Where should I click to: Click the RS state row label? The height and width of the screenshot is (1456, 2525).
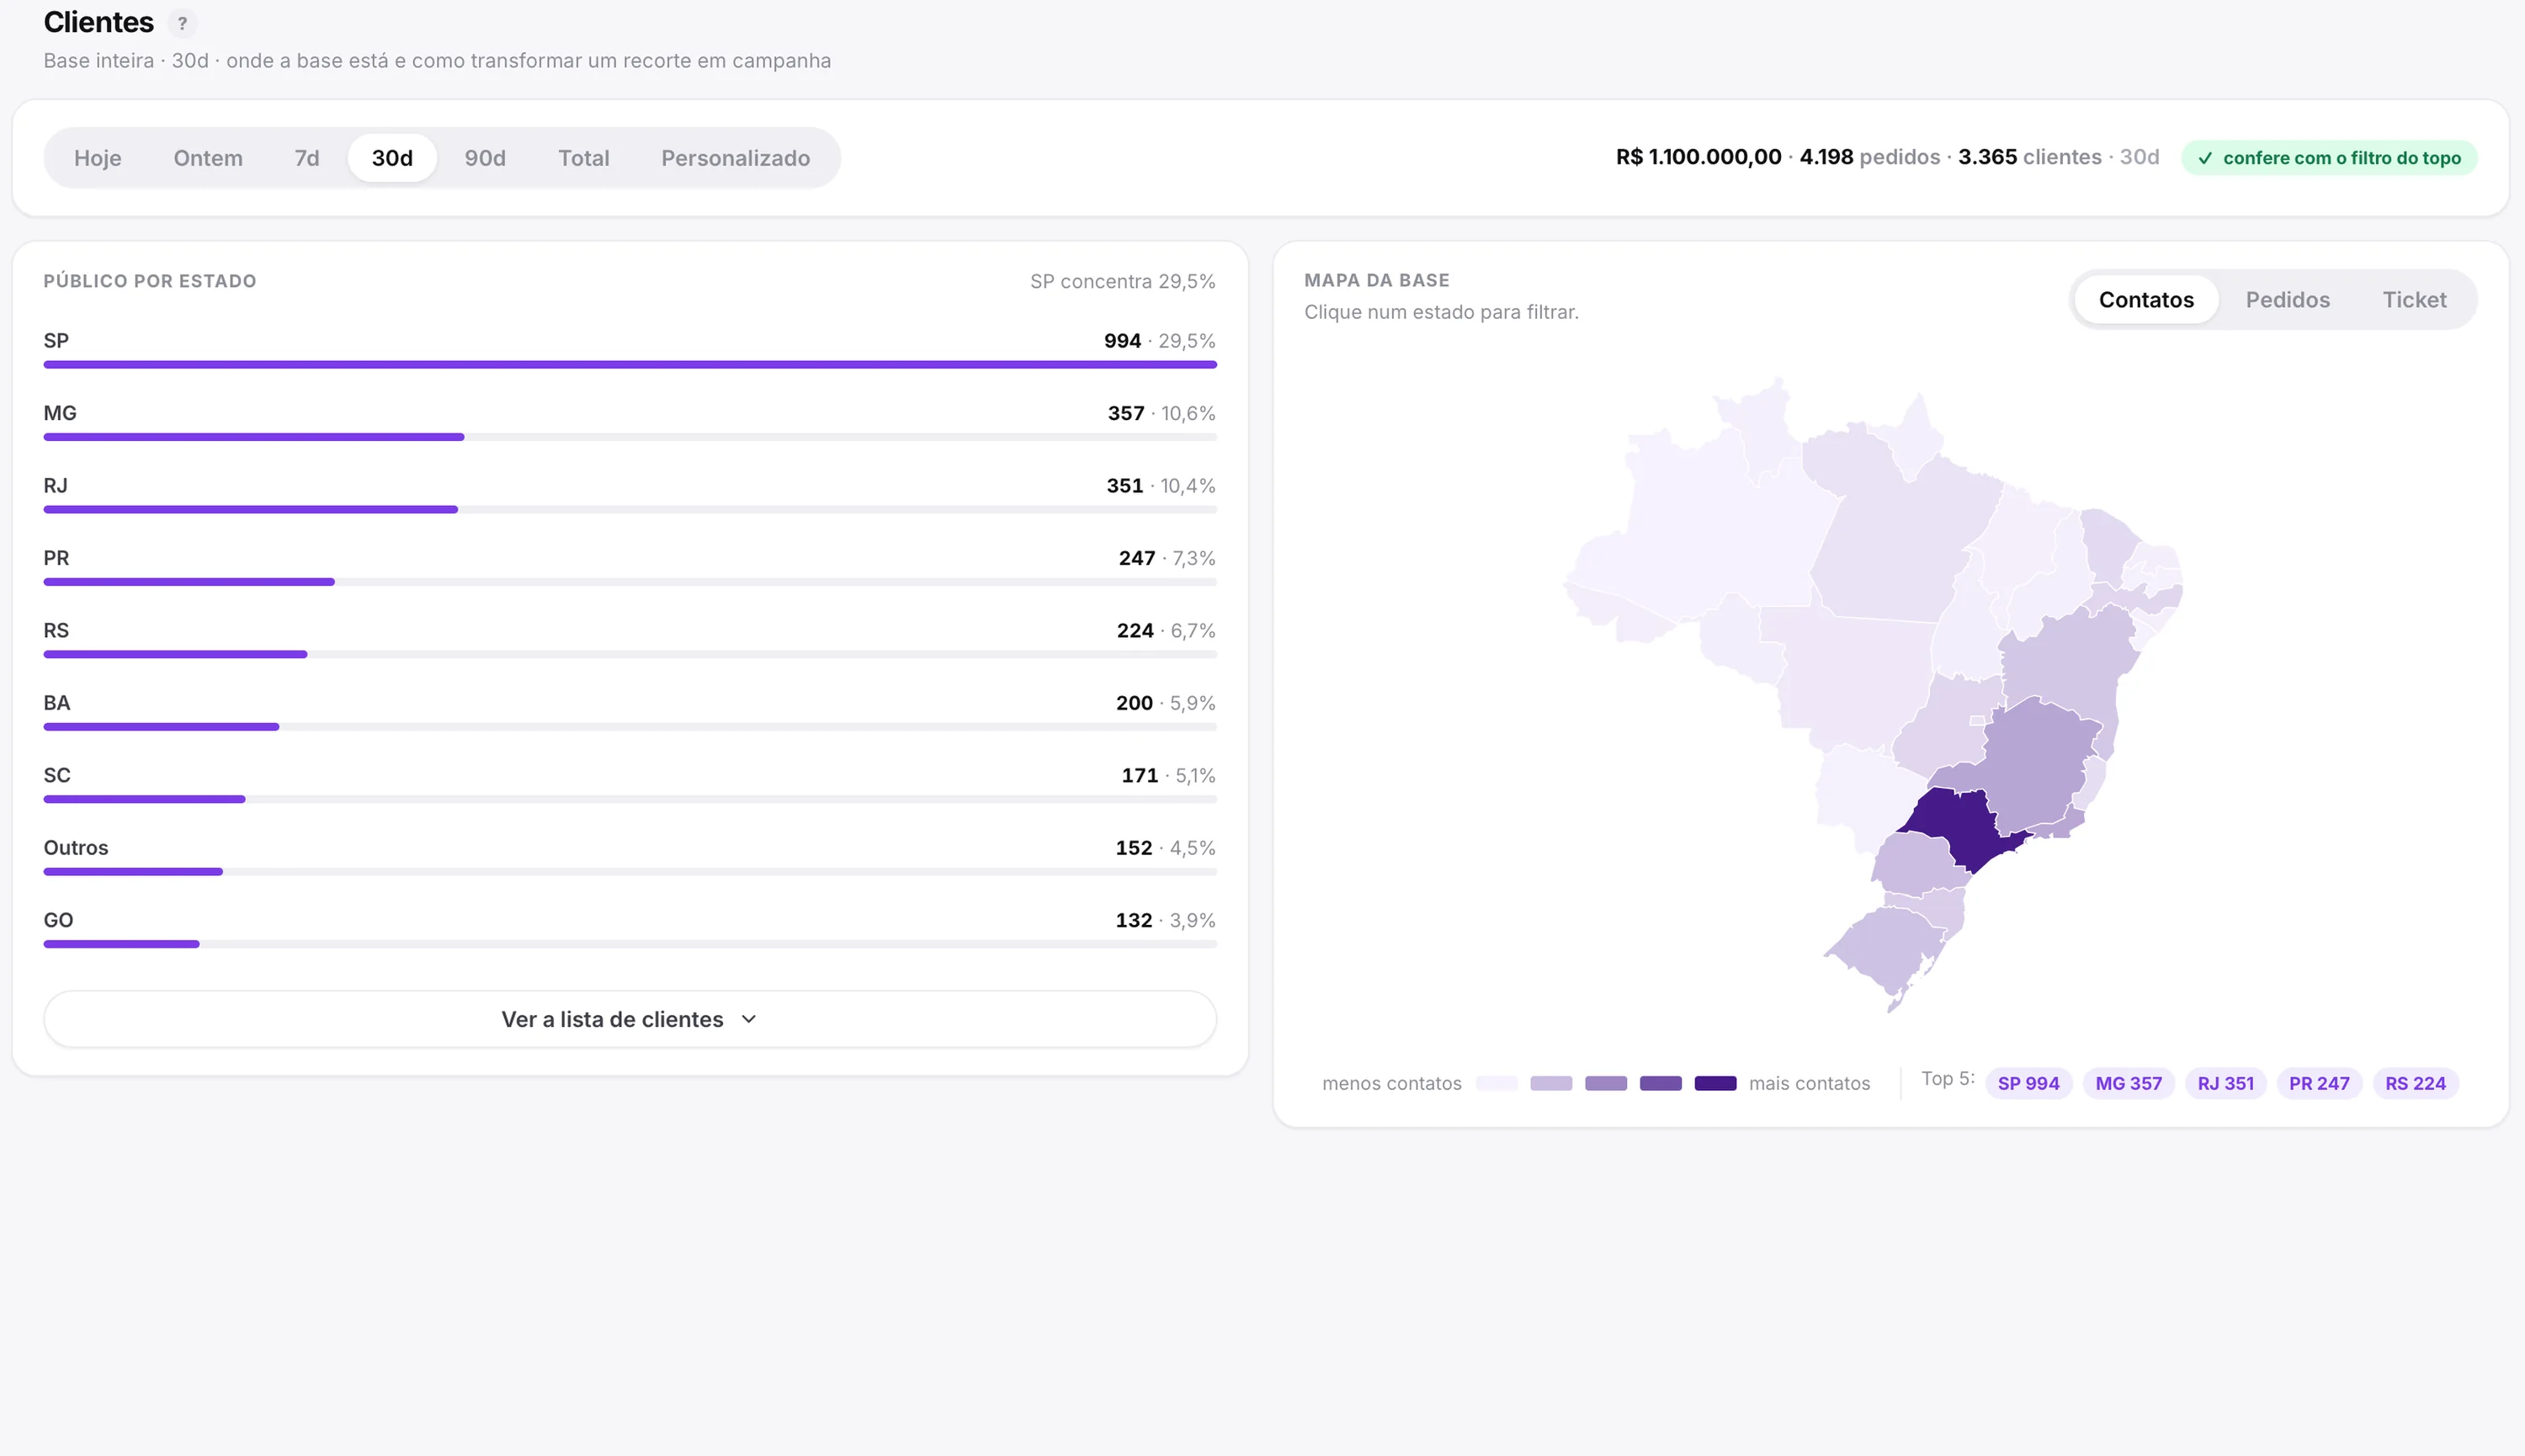[x=57, y=631]
